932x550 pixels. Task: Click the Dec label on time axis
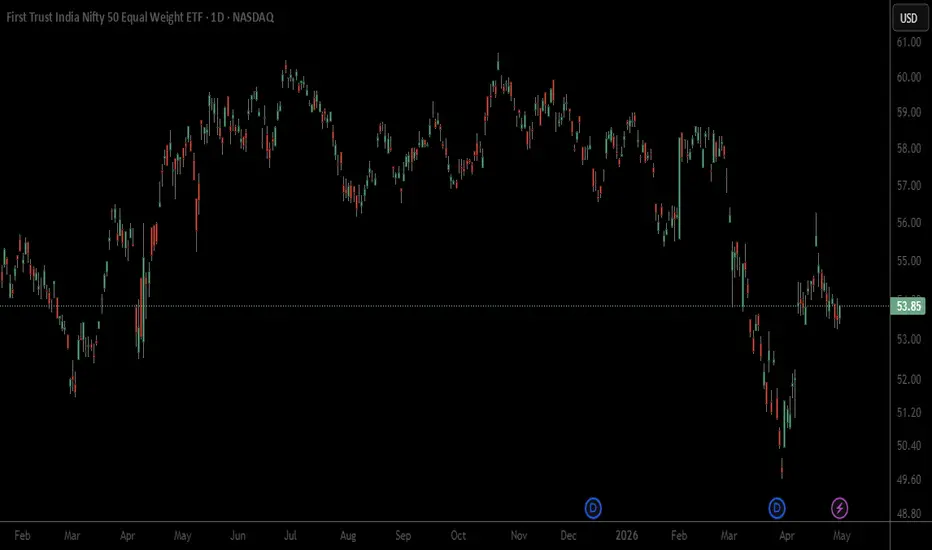pyautogui.click(x=568, y=536)
